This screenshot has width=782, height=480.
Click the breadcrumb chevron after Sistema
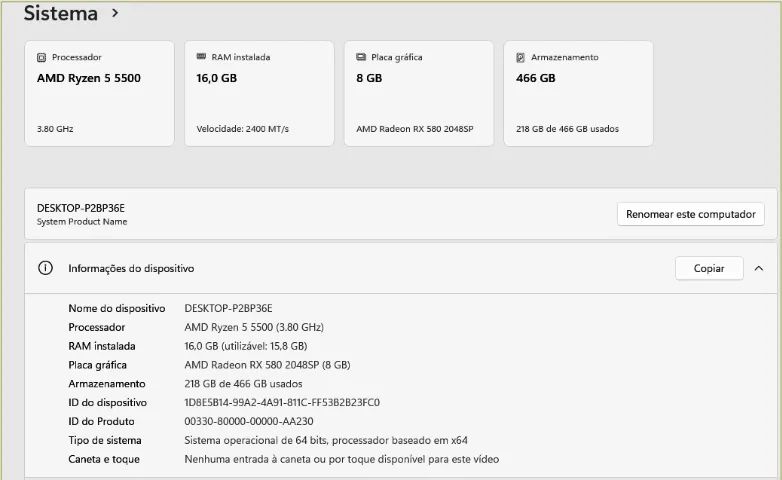(x=115, y=13)
